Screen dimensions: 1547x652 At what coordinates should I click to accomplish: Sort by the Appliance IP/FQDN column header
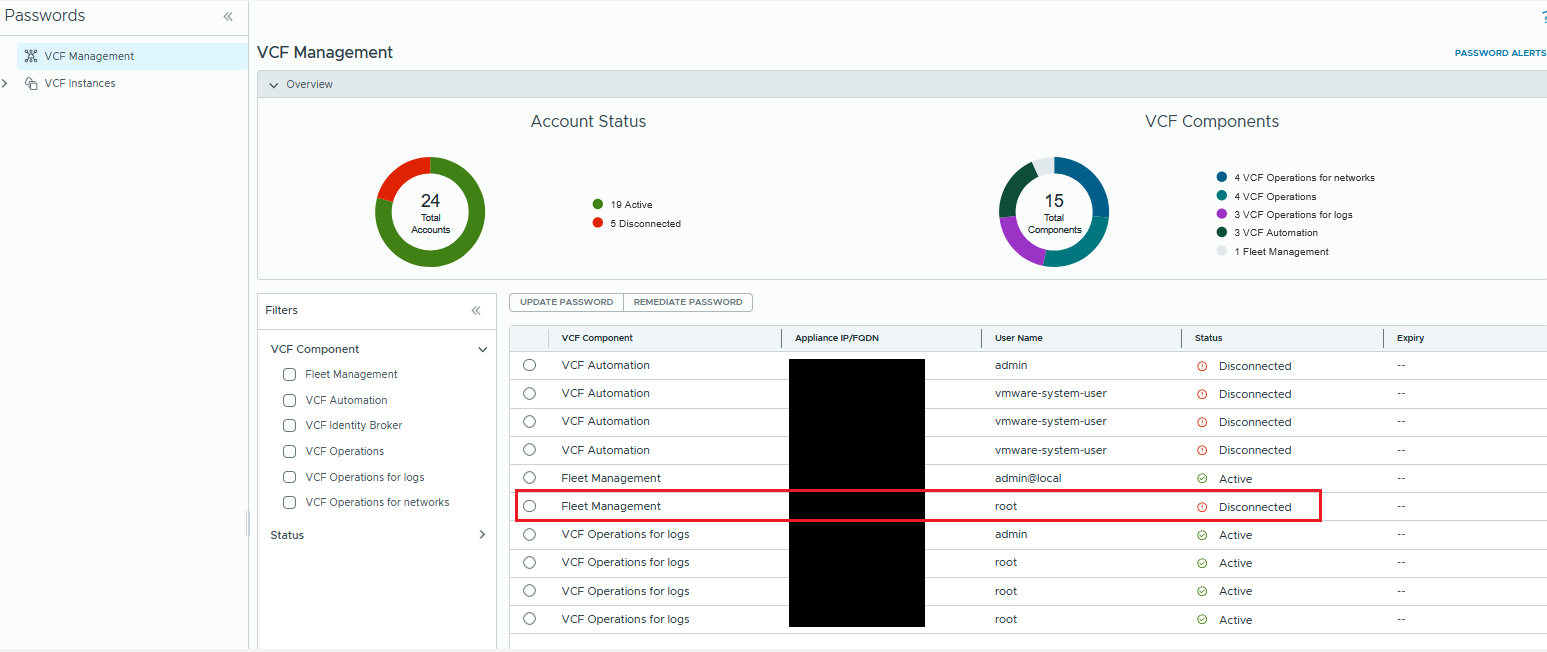click(838, 338)
